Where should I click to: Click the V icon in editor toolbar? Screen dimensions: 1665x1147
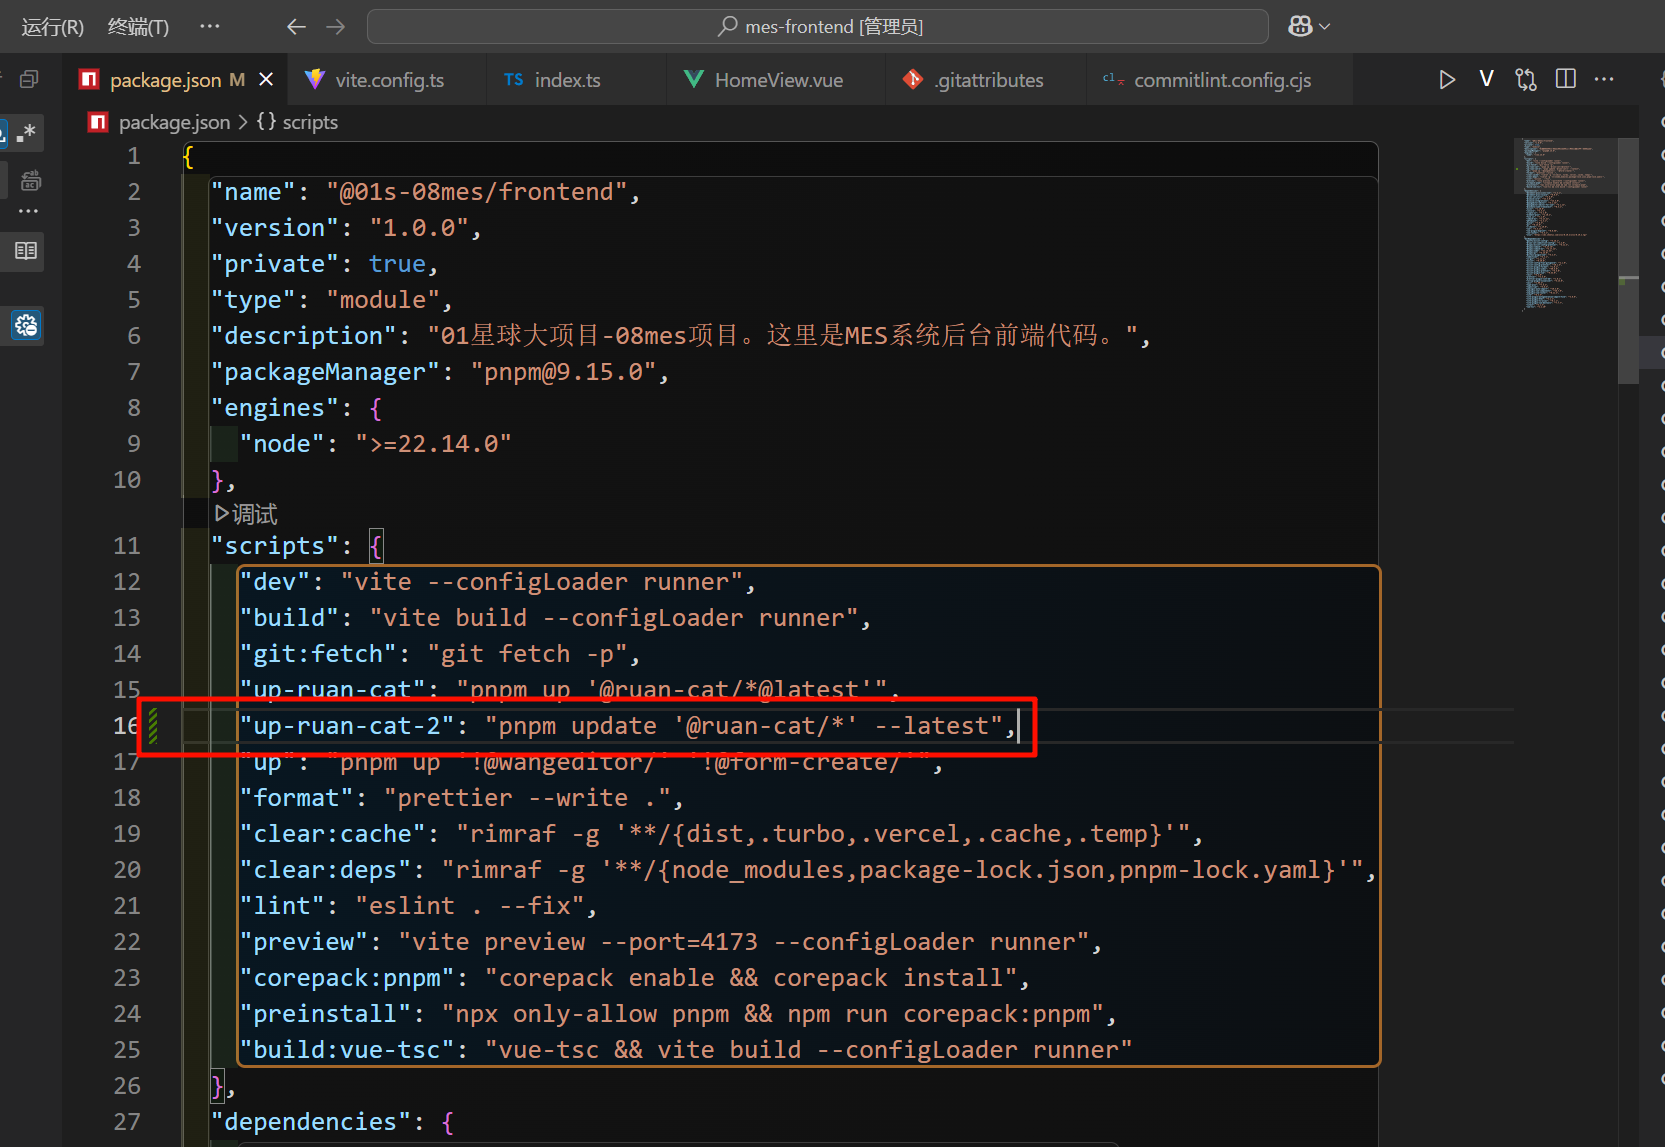tap(1486, 79)
